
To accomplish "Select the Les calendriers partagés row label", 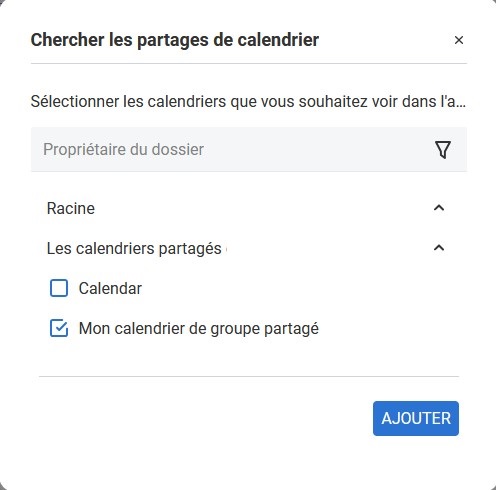I will tap(134, 249).
